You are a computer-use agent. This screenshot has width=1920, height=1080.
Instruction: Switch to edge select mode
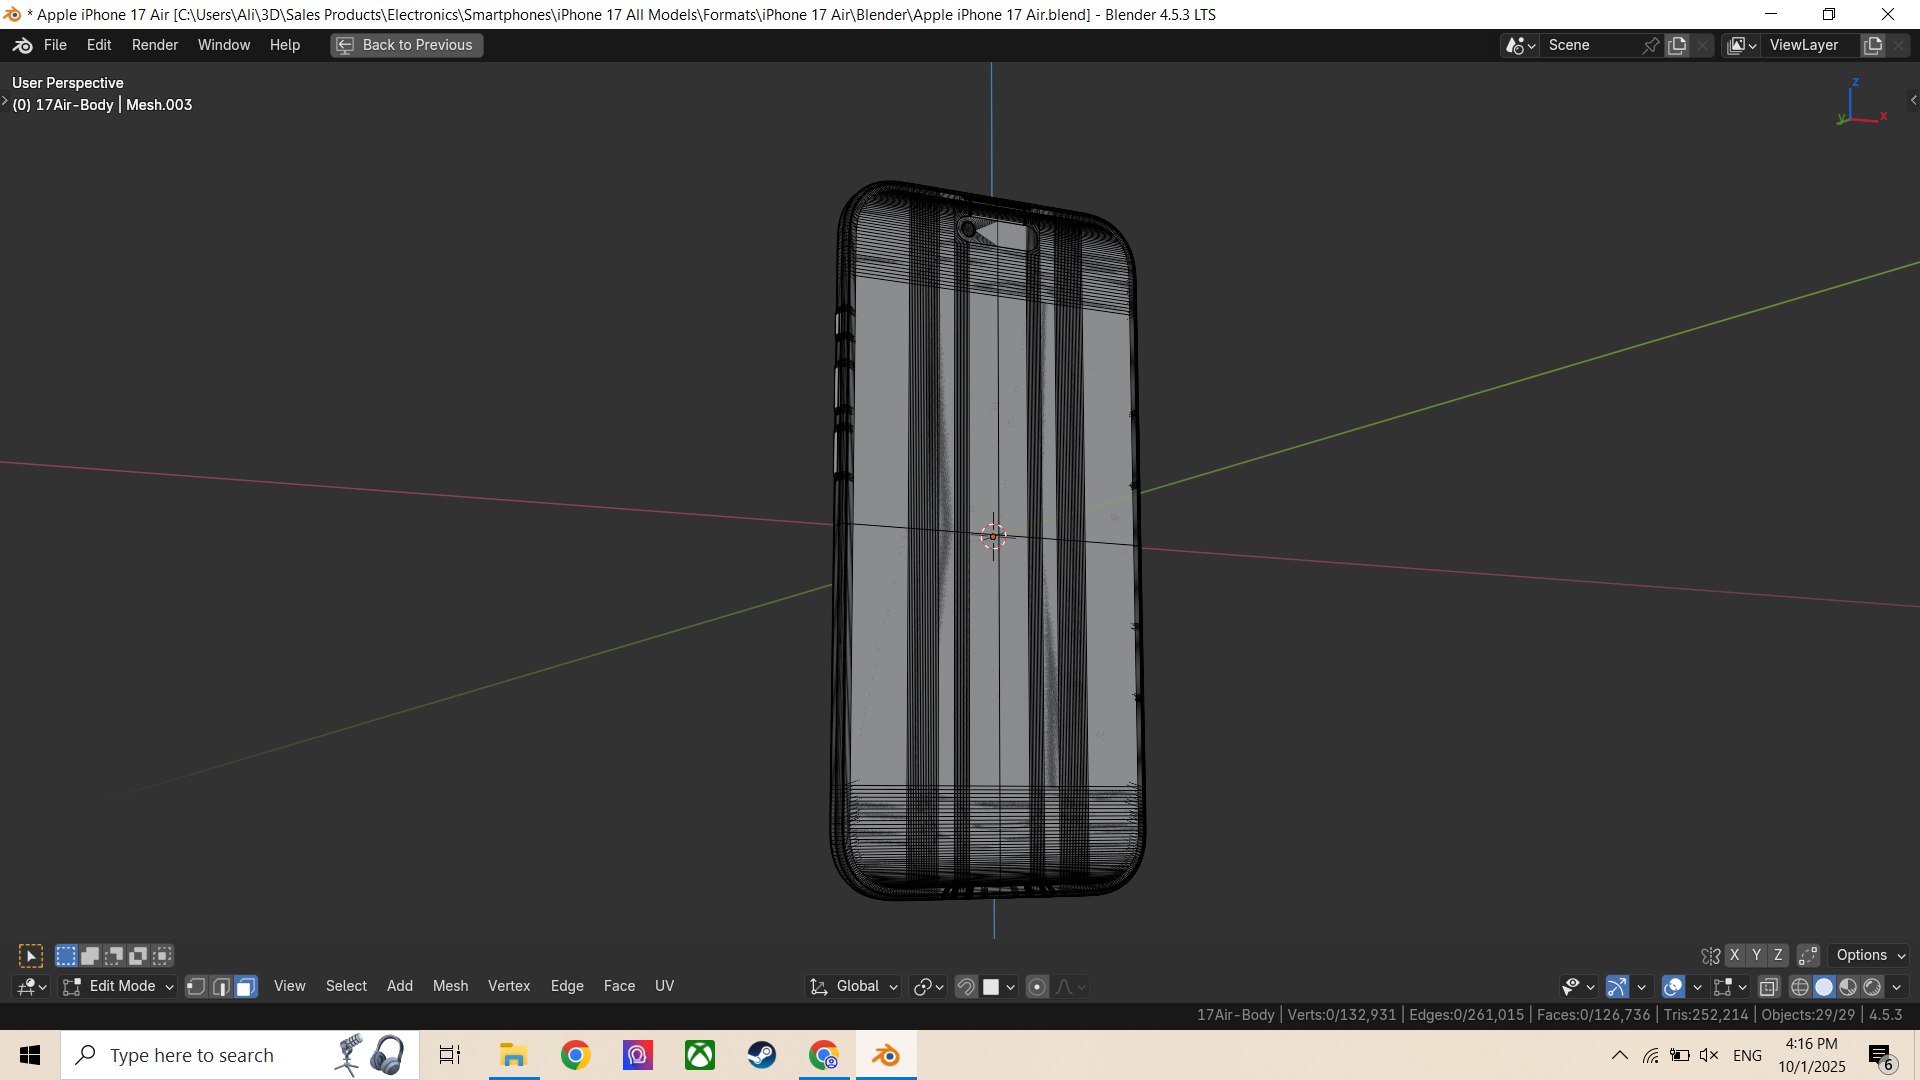click(221, 987)
